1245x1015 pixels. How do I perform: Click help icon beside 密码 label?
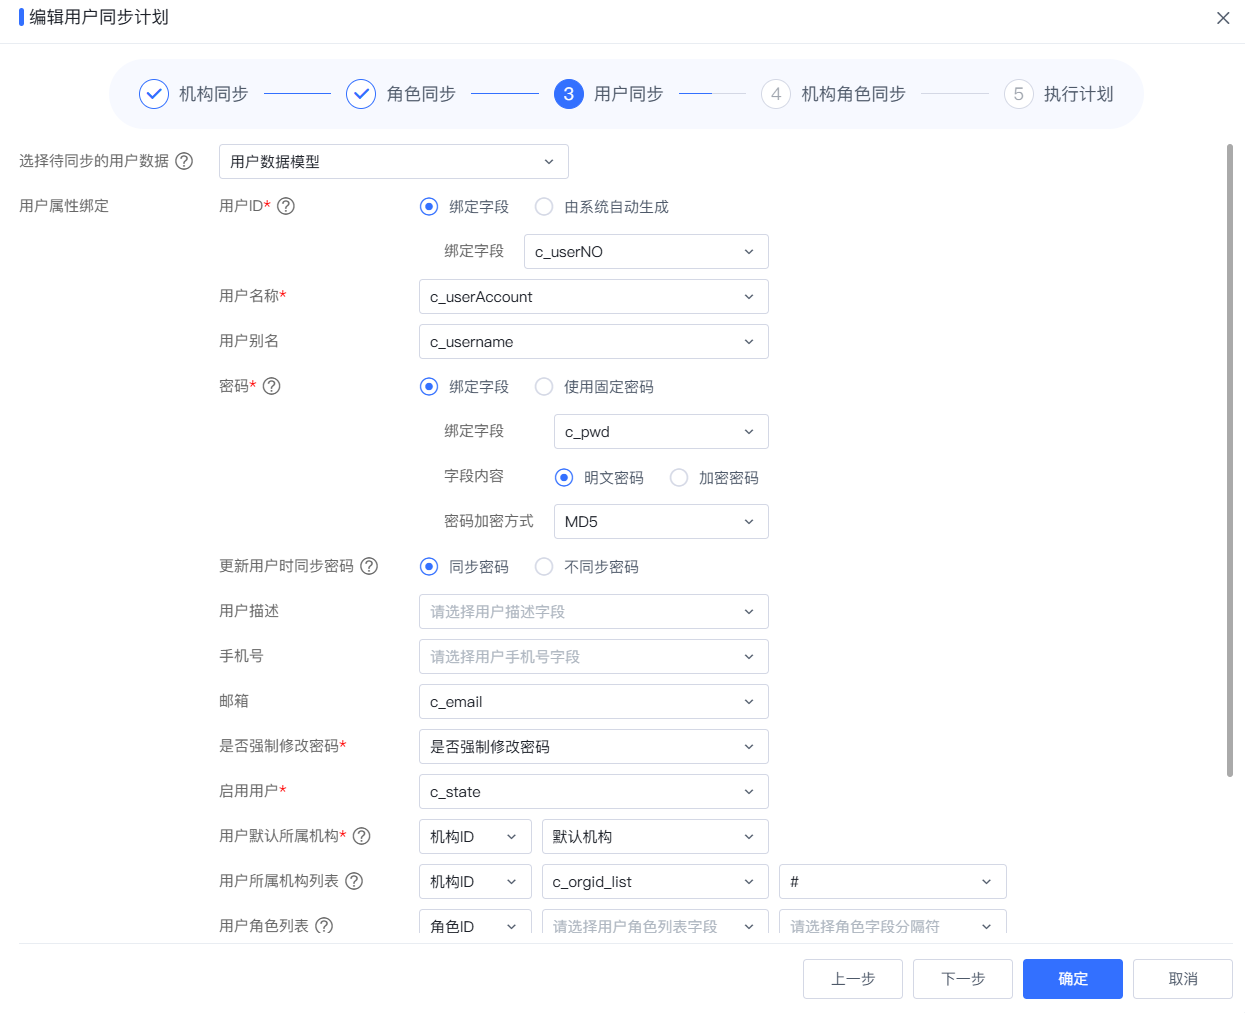(x=272, y=386)
